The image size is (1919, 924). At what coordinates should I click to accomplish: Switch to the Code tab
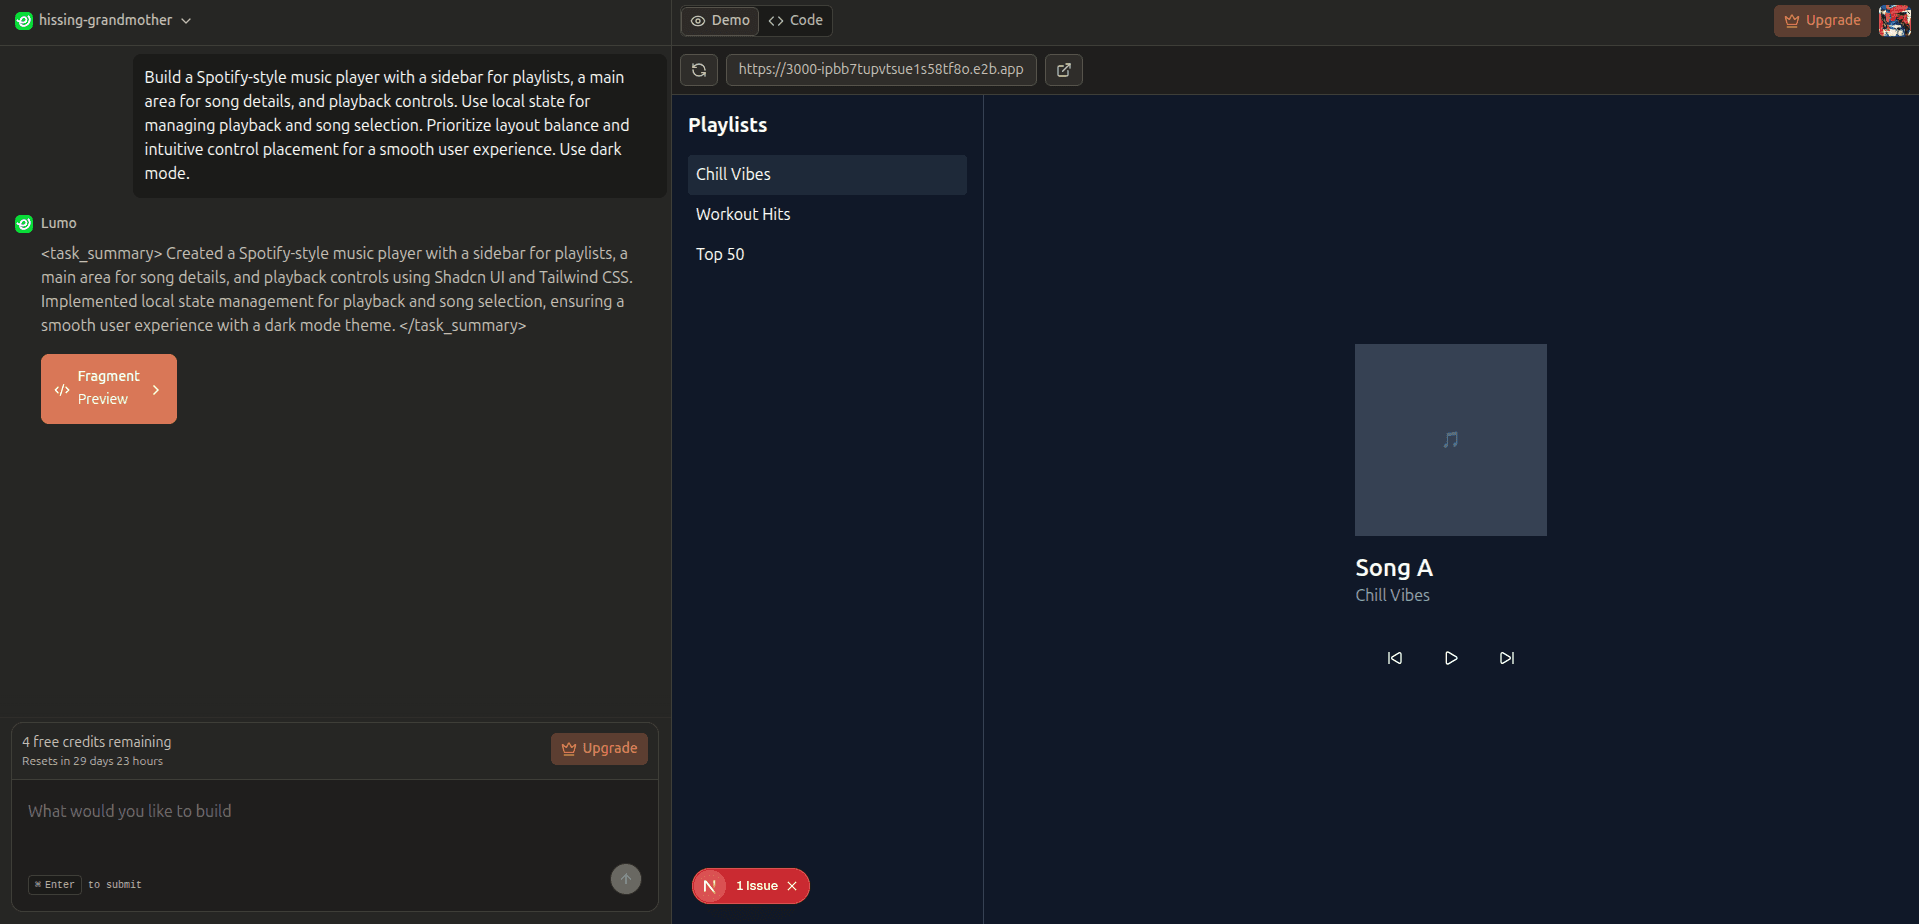pyautogui.click(x=796, y=20)
